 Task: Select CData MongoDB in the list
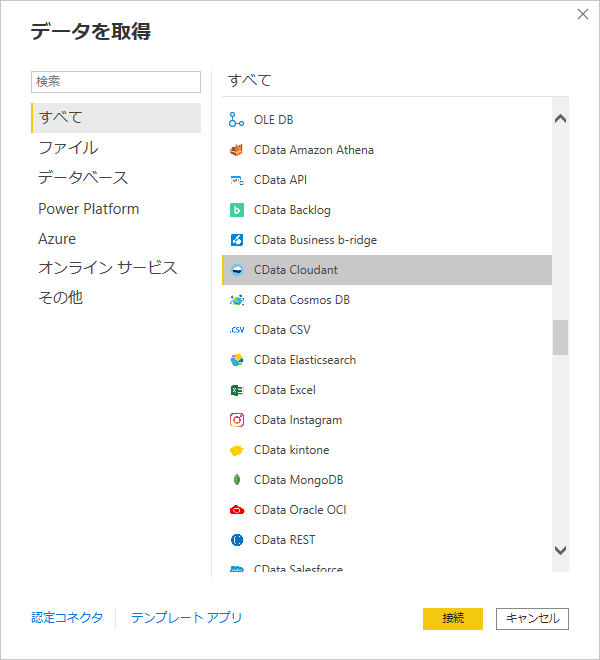coord(387,480)
